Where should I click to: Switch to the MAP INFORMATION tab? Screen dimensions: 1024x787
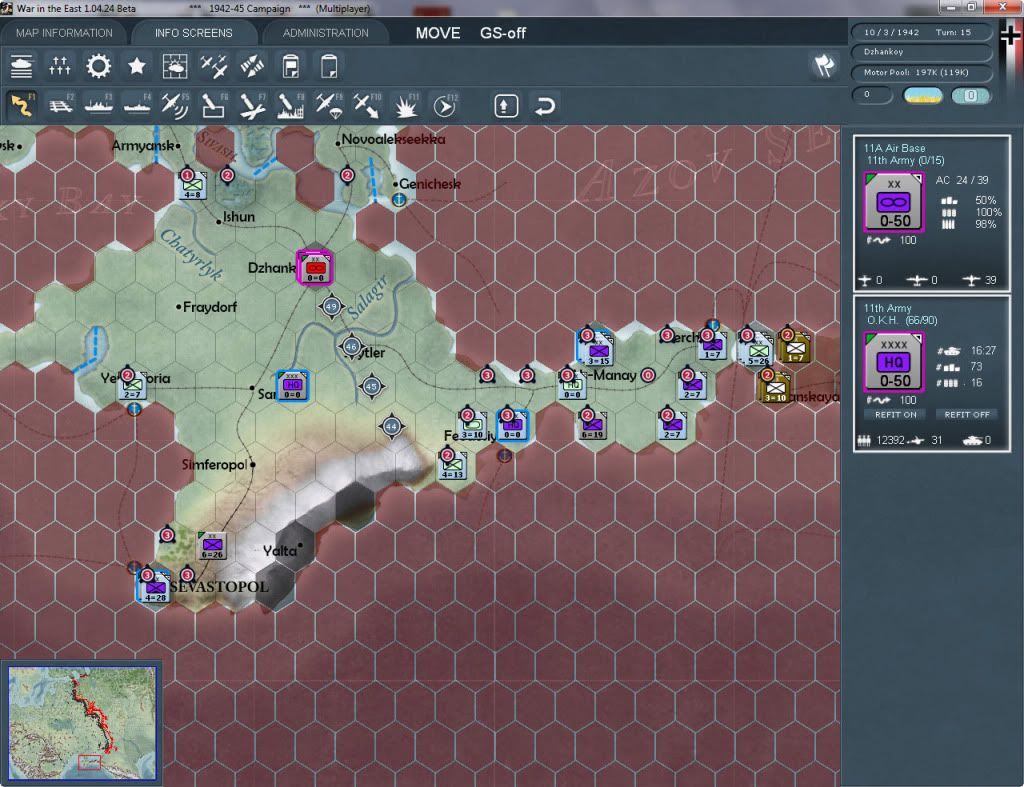(64, 33)
